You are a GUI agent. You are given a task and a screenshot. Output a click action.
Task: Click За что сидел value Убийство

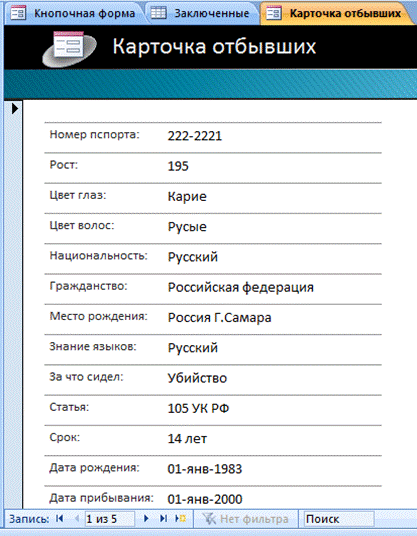[x=197, y=378]
